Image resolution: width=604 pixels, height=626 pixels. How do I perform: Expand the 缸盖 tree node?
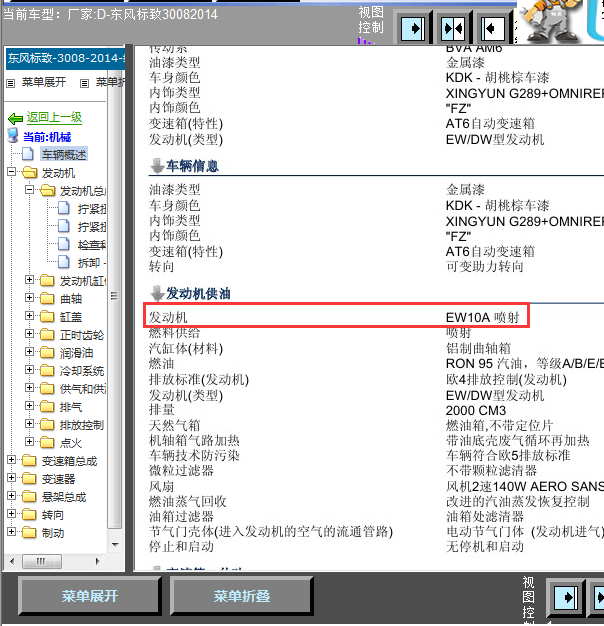click(29, 315)
